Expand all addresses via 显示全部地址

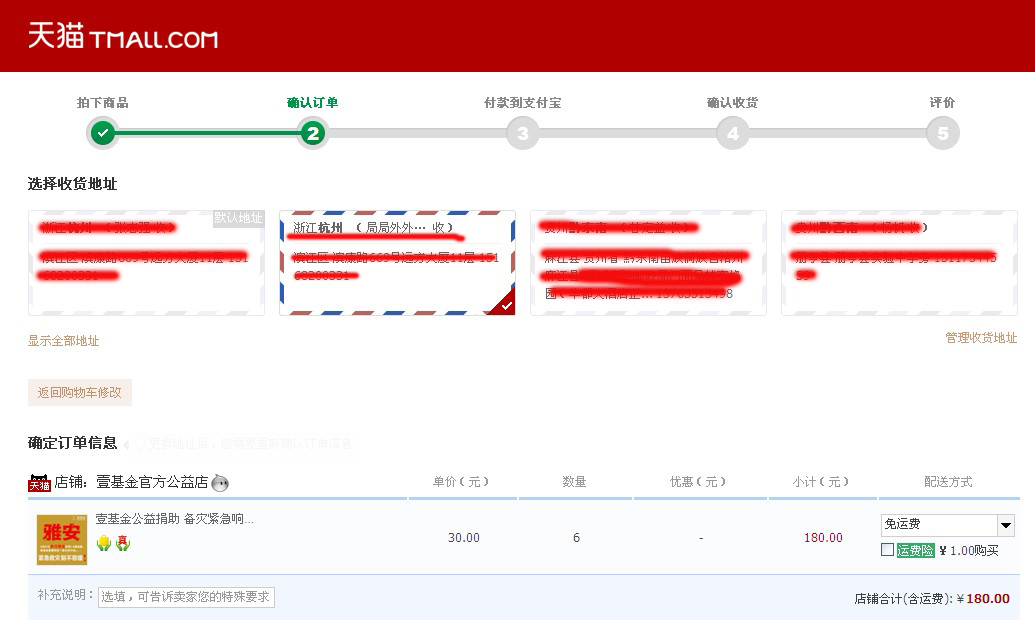64,341
